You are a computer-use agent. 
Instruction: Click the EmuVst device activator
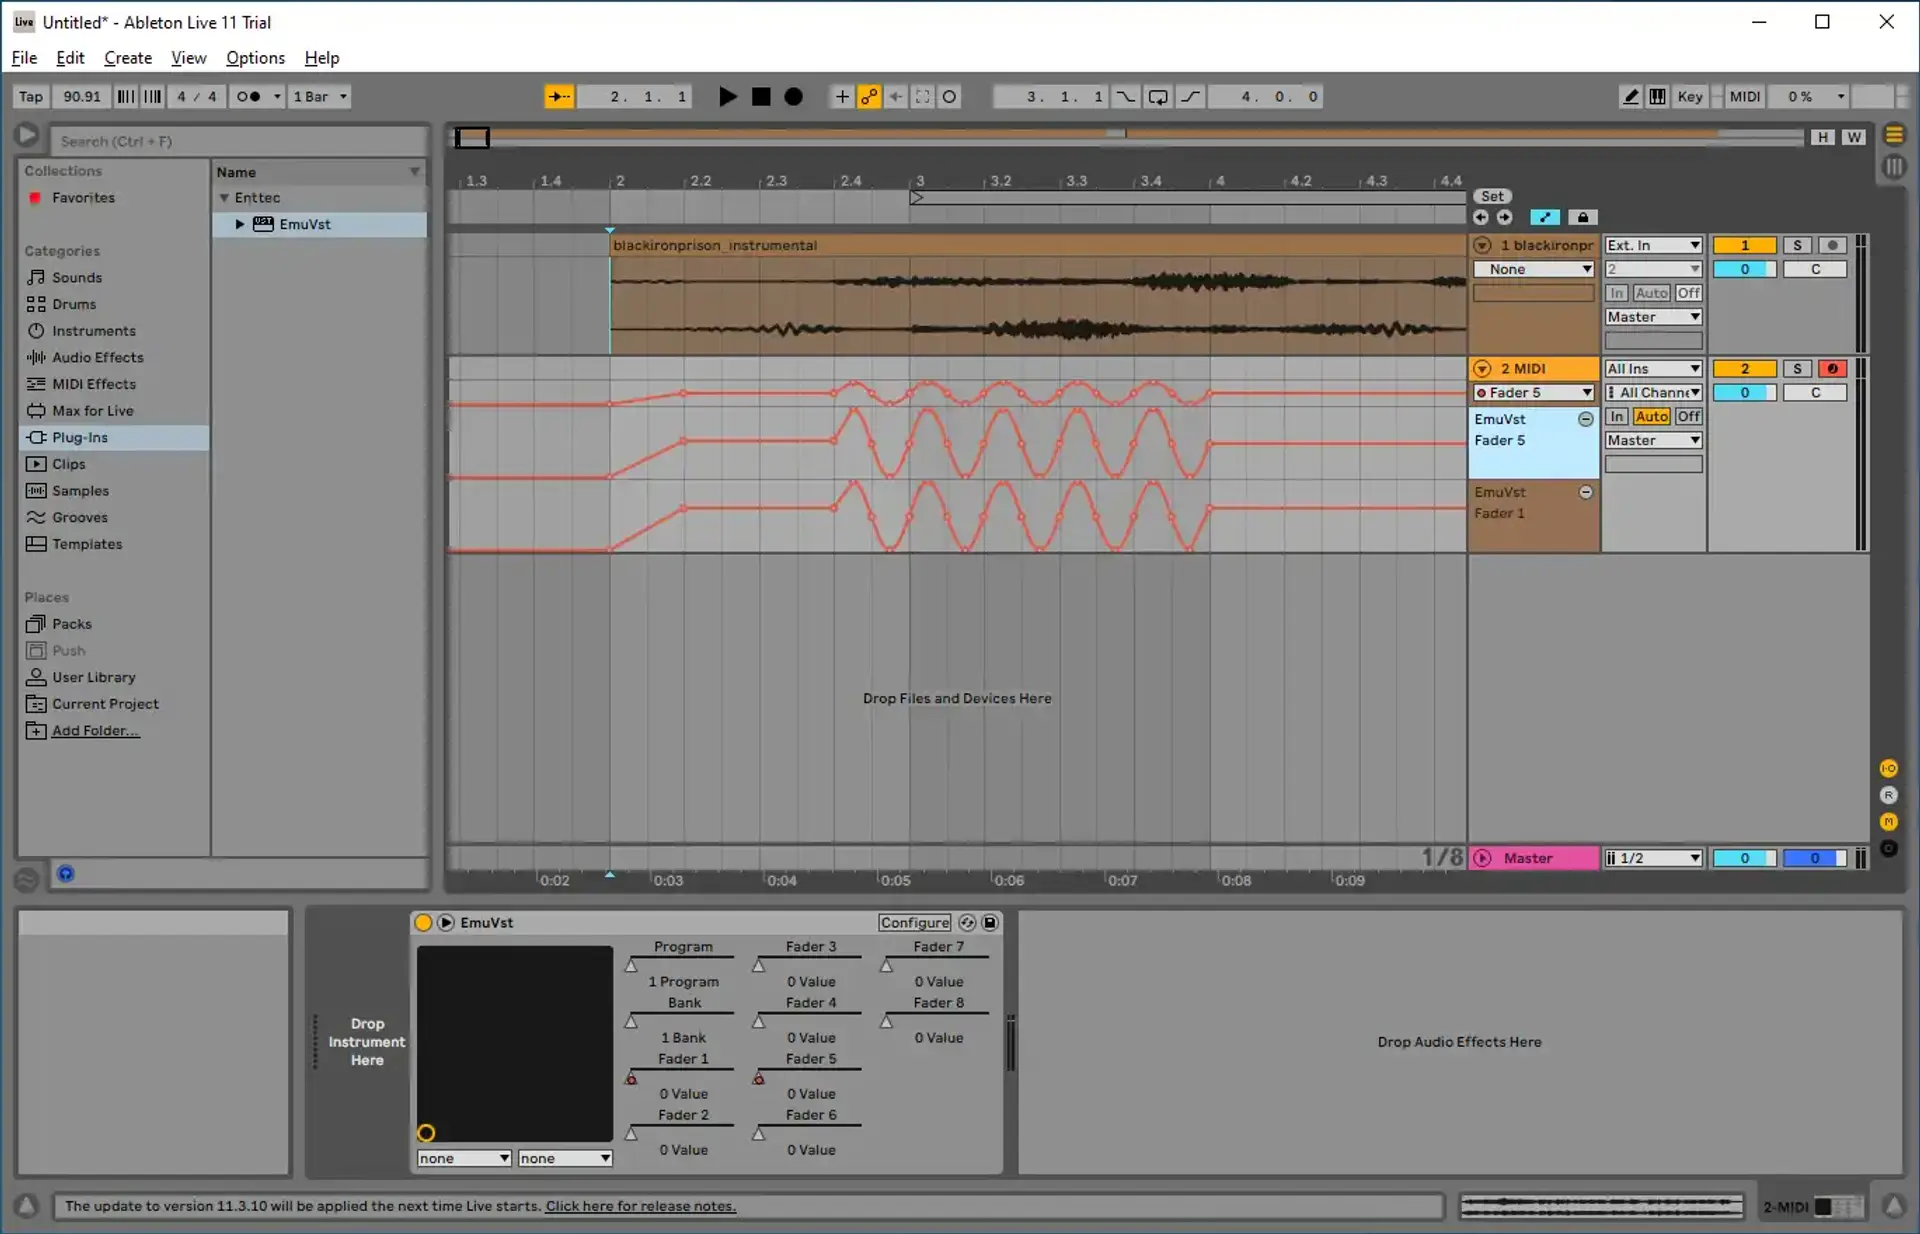(x=423, y=922)
